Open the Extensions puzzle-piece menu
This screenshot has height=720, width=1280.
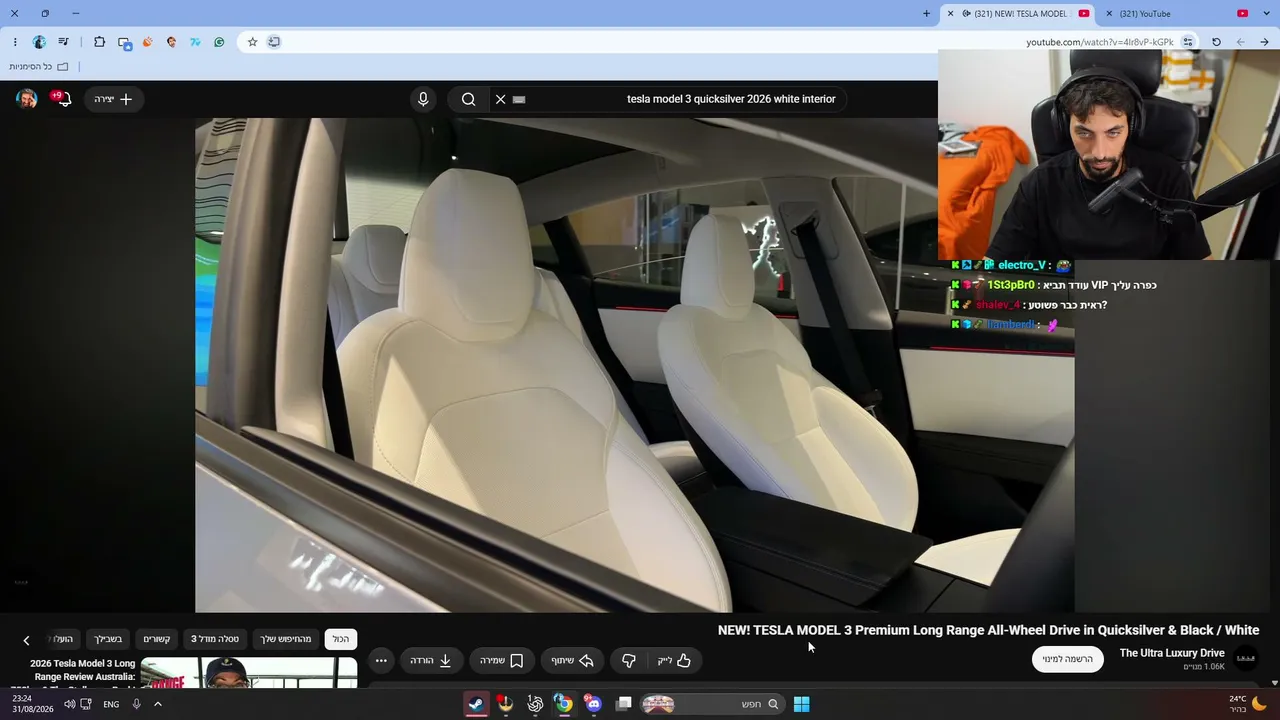(x=99, y=42)
